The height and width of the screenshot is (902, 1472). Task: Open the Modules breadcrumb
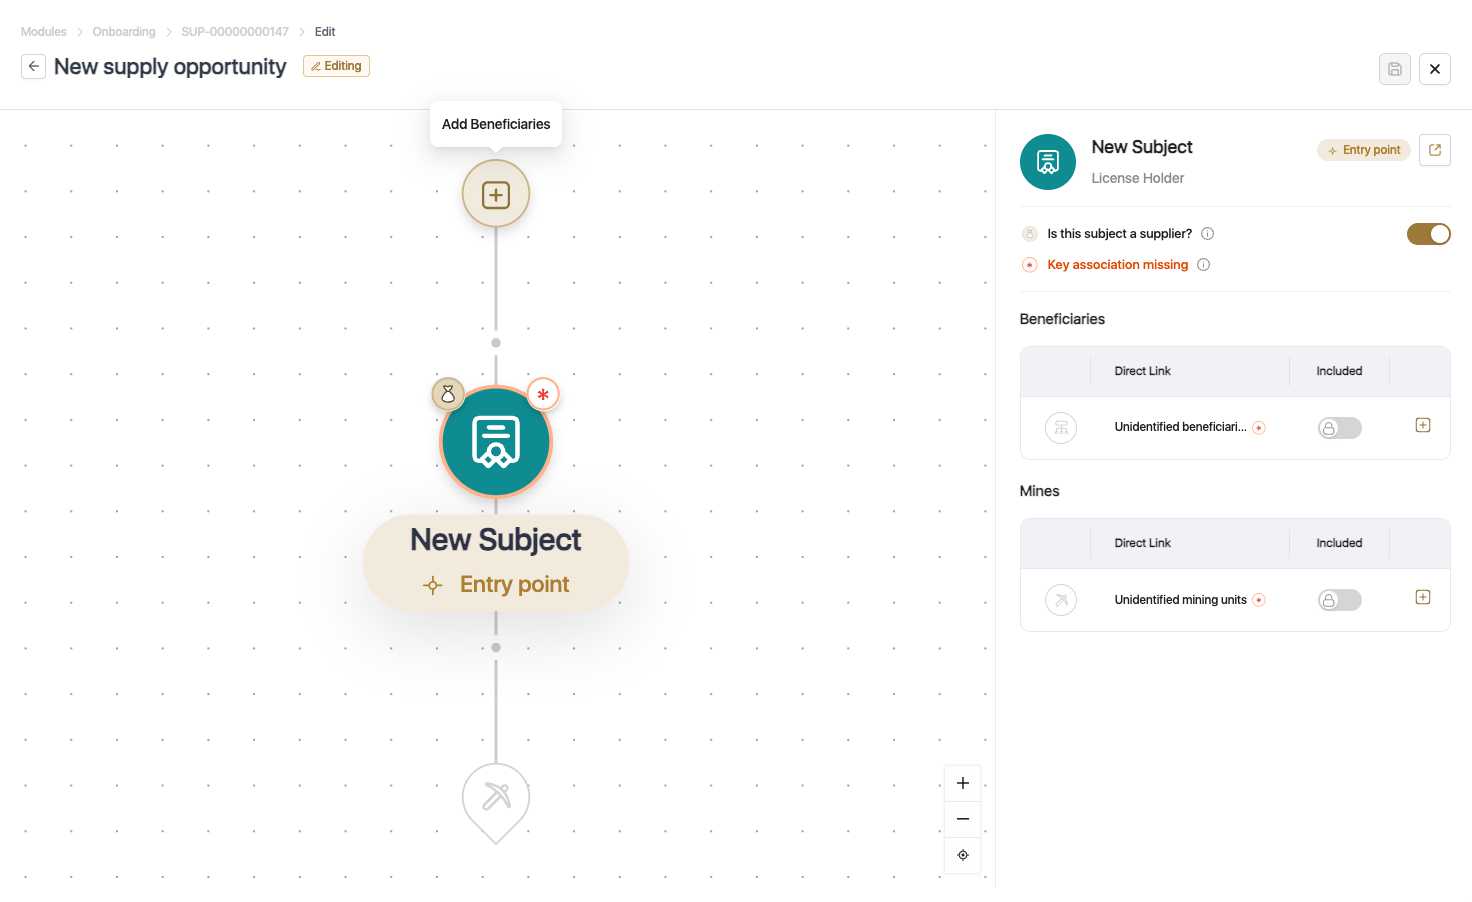[x=44, y=32]
